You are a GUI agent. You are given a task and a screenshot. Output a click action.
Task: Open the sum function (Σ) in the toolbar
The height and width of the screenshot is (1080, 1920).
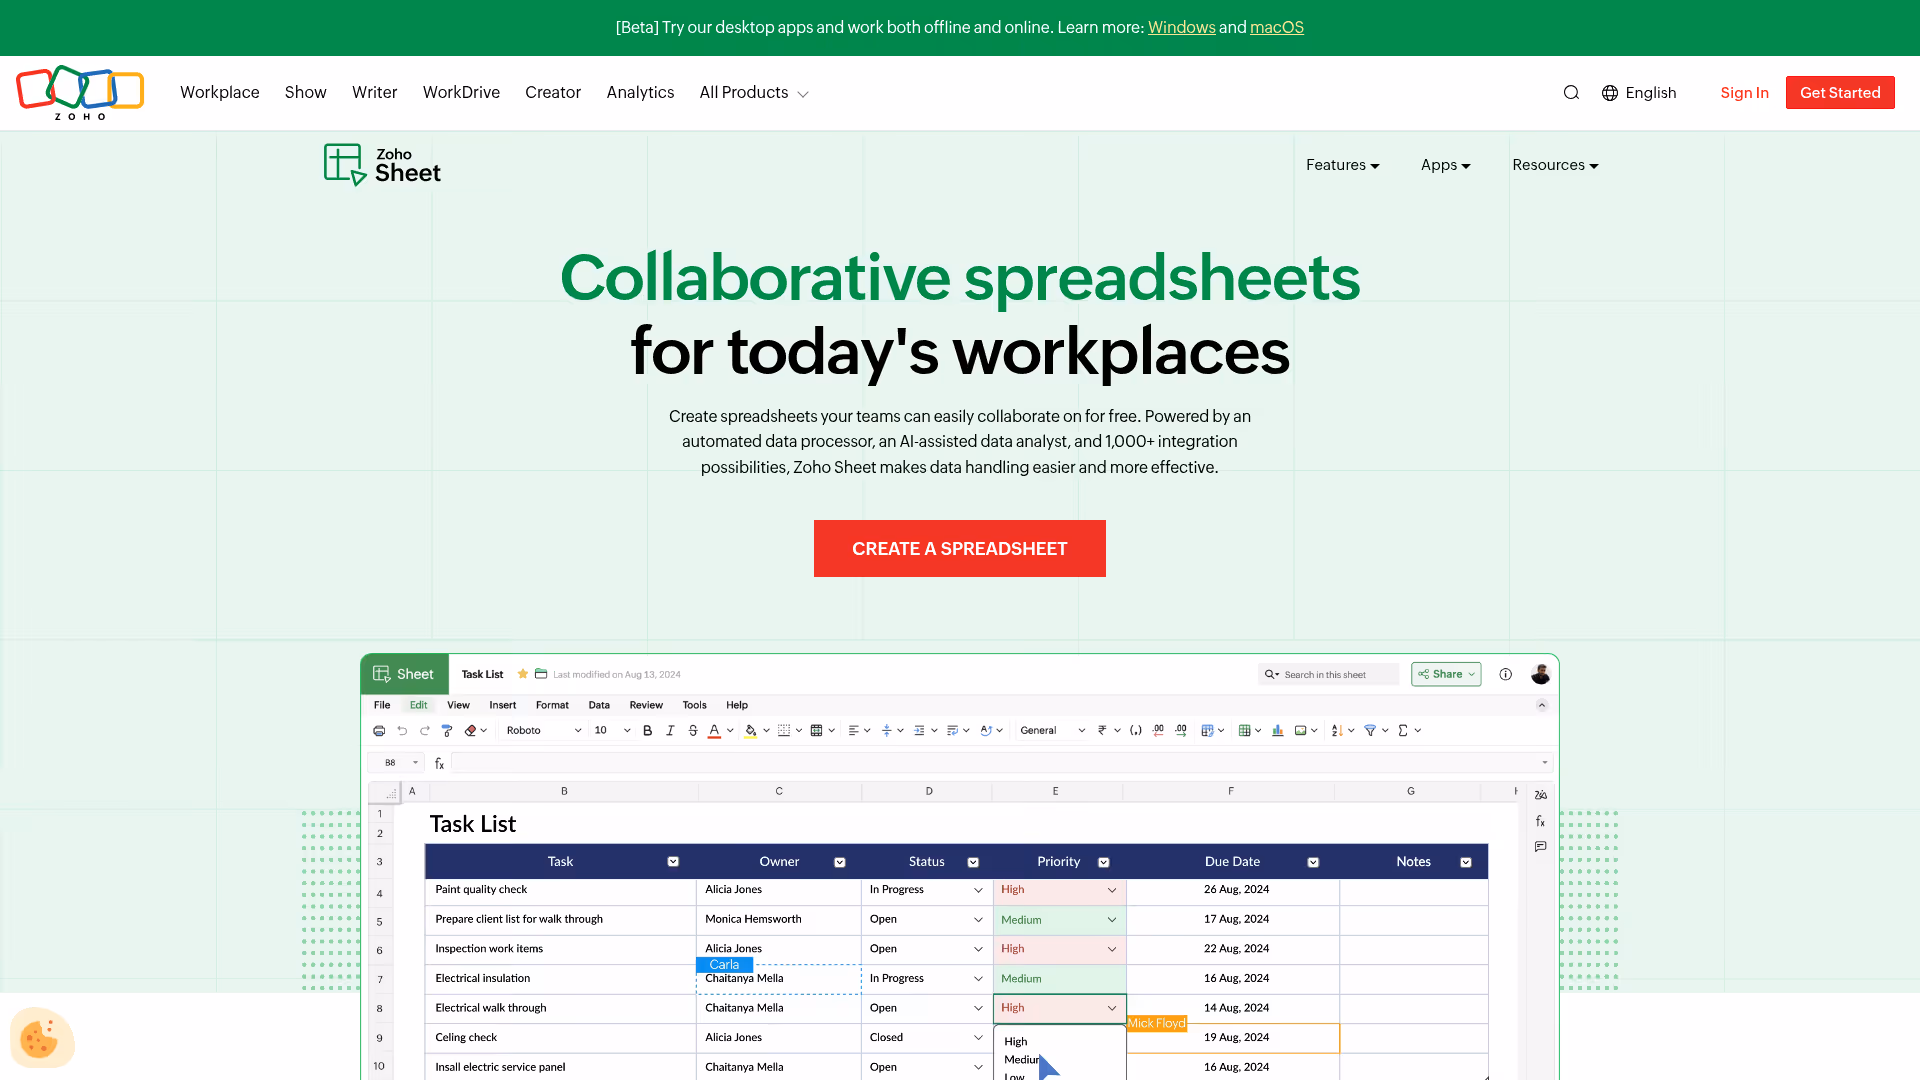click(1404, 730)
